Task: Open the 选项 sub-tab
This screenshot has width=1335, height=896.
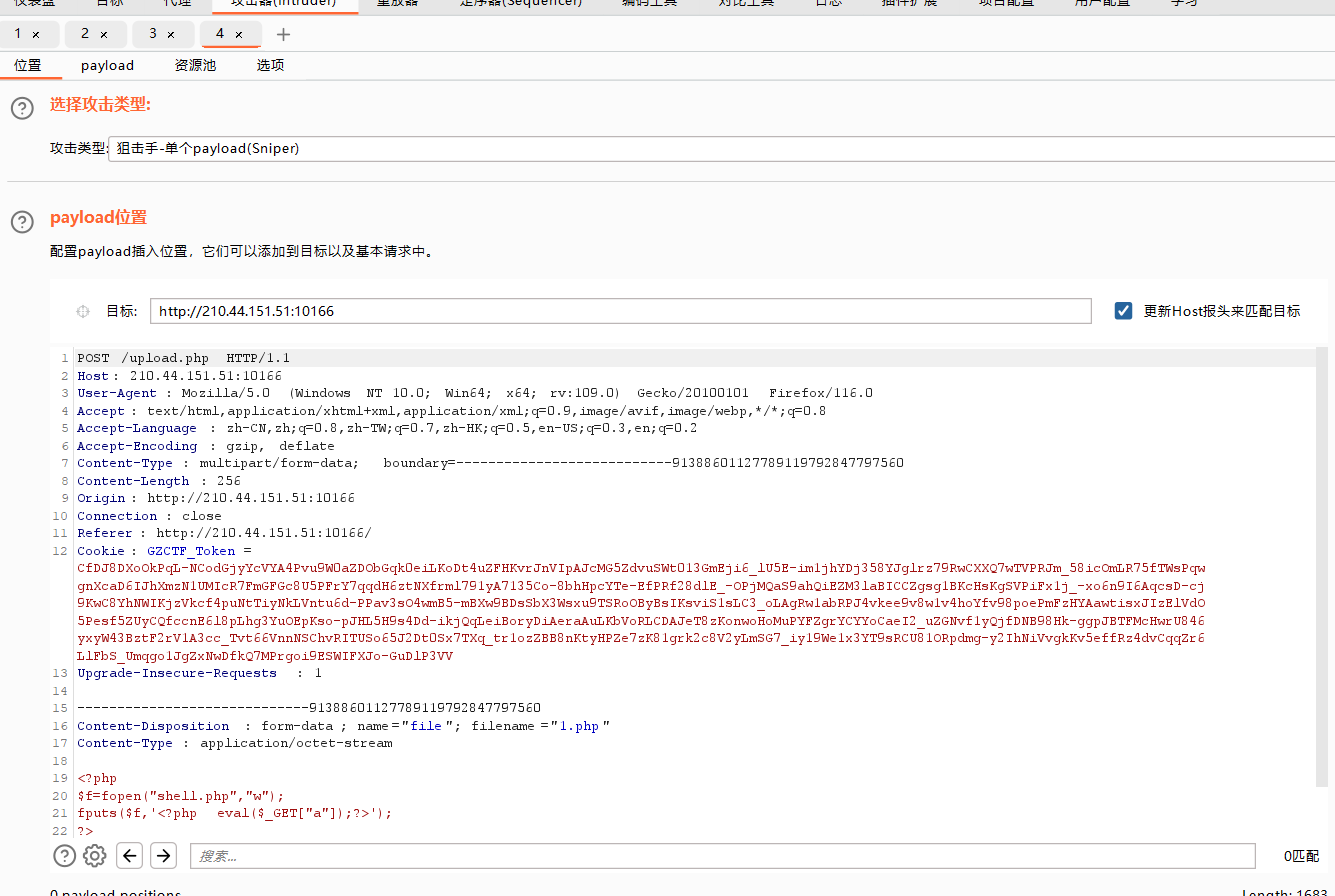Action: 270,65
